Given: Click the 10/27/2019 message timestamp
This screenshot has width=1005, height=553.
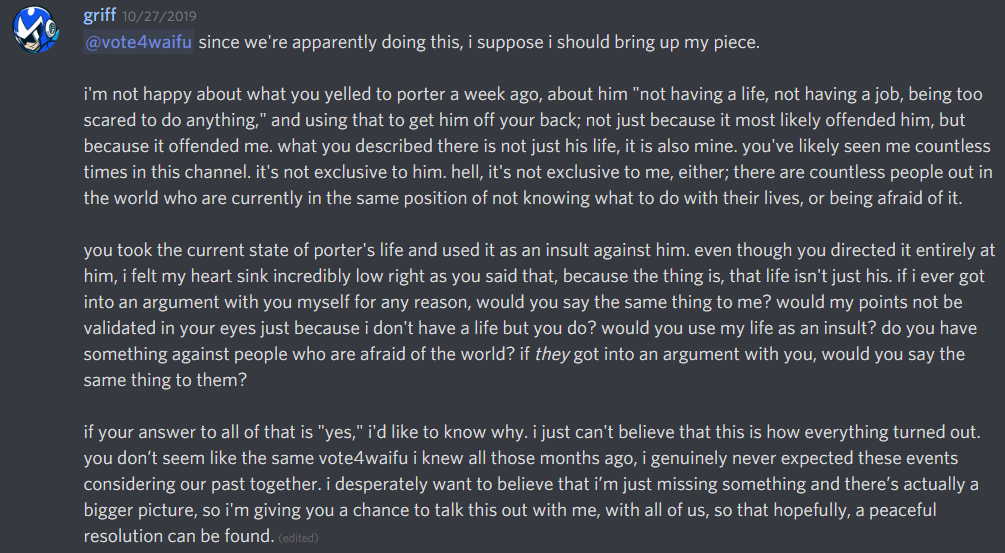Looking at the screenshot, I should (158, 17).
